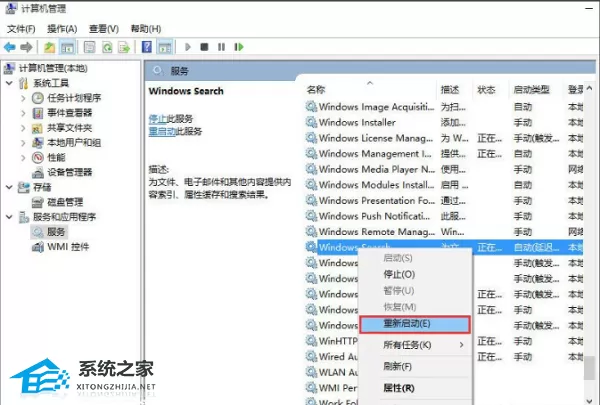
Task: Click the Refresh toolbar icon
Action: (107, 47)
